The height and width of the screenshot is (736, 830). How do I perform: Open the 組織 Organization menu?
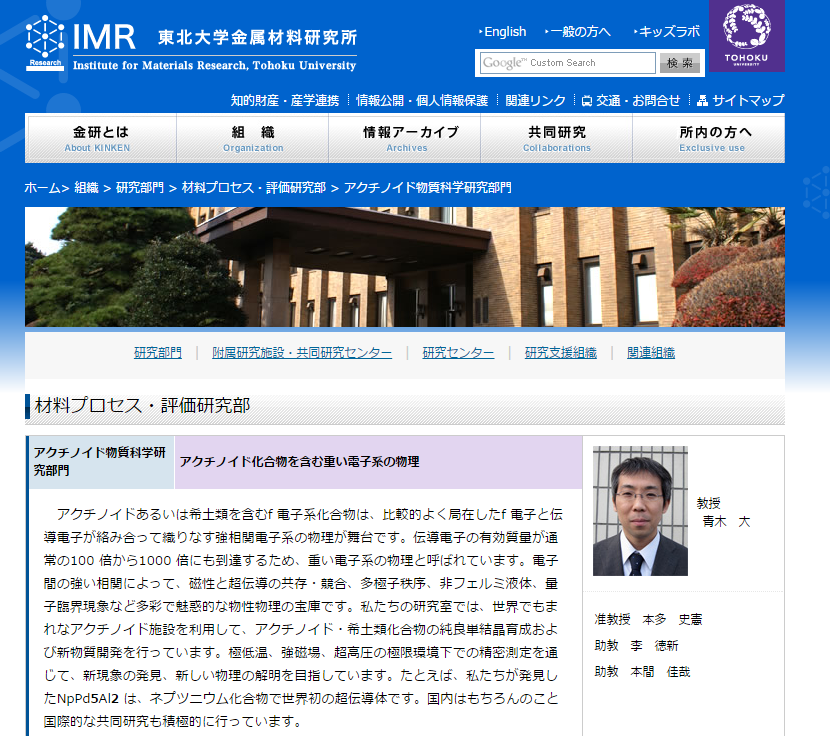pyautogui.click(x=253, y=138)
